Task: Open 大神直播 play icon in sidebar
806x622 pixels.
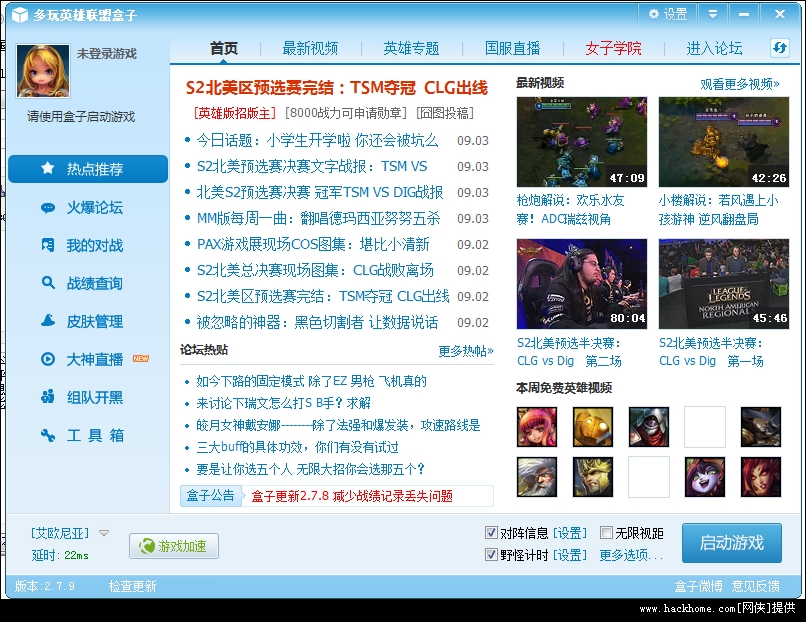Action: pyautogui.click(x=48, y=359)
